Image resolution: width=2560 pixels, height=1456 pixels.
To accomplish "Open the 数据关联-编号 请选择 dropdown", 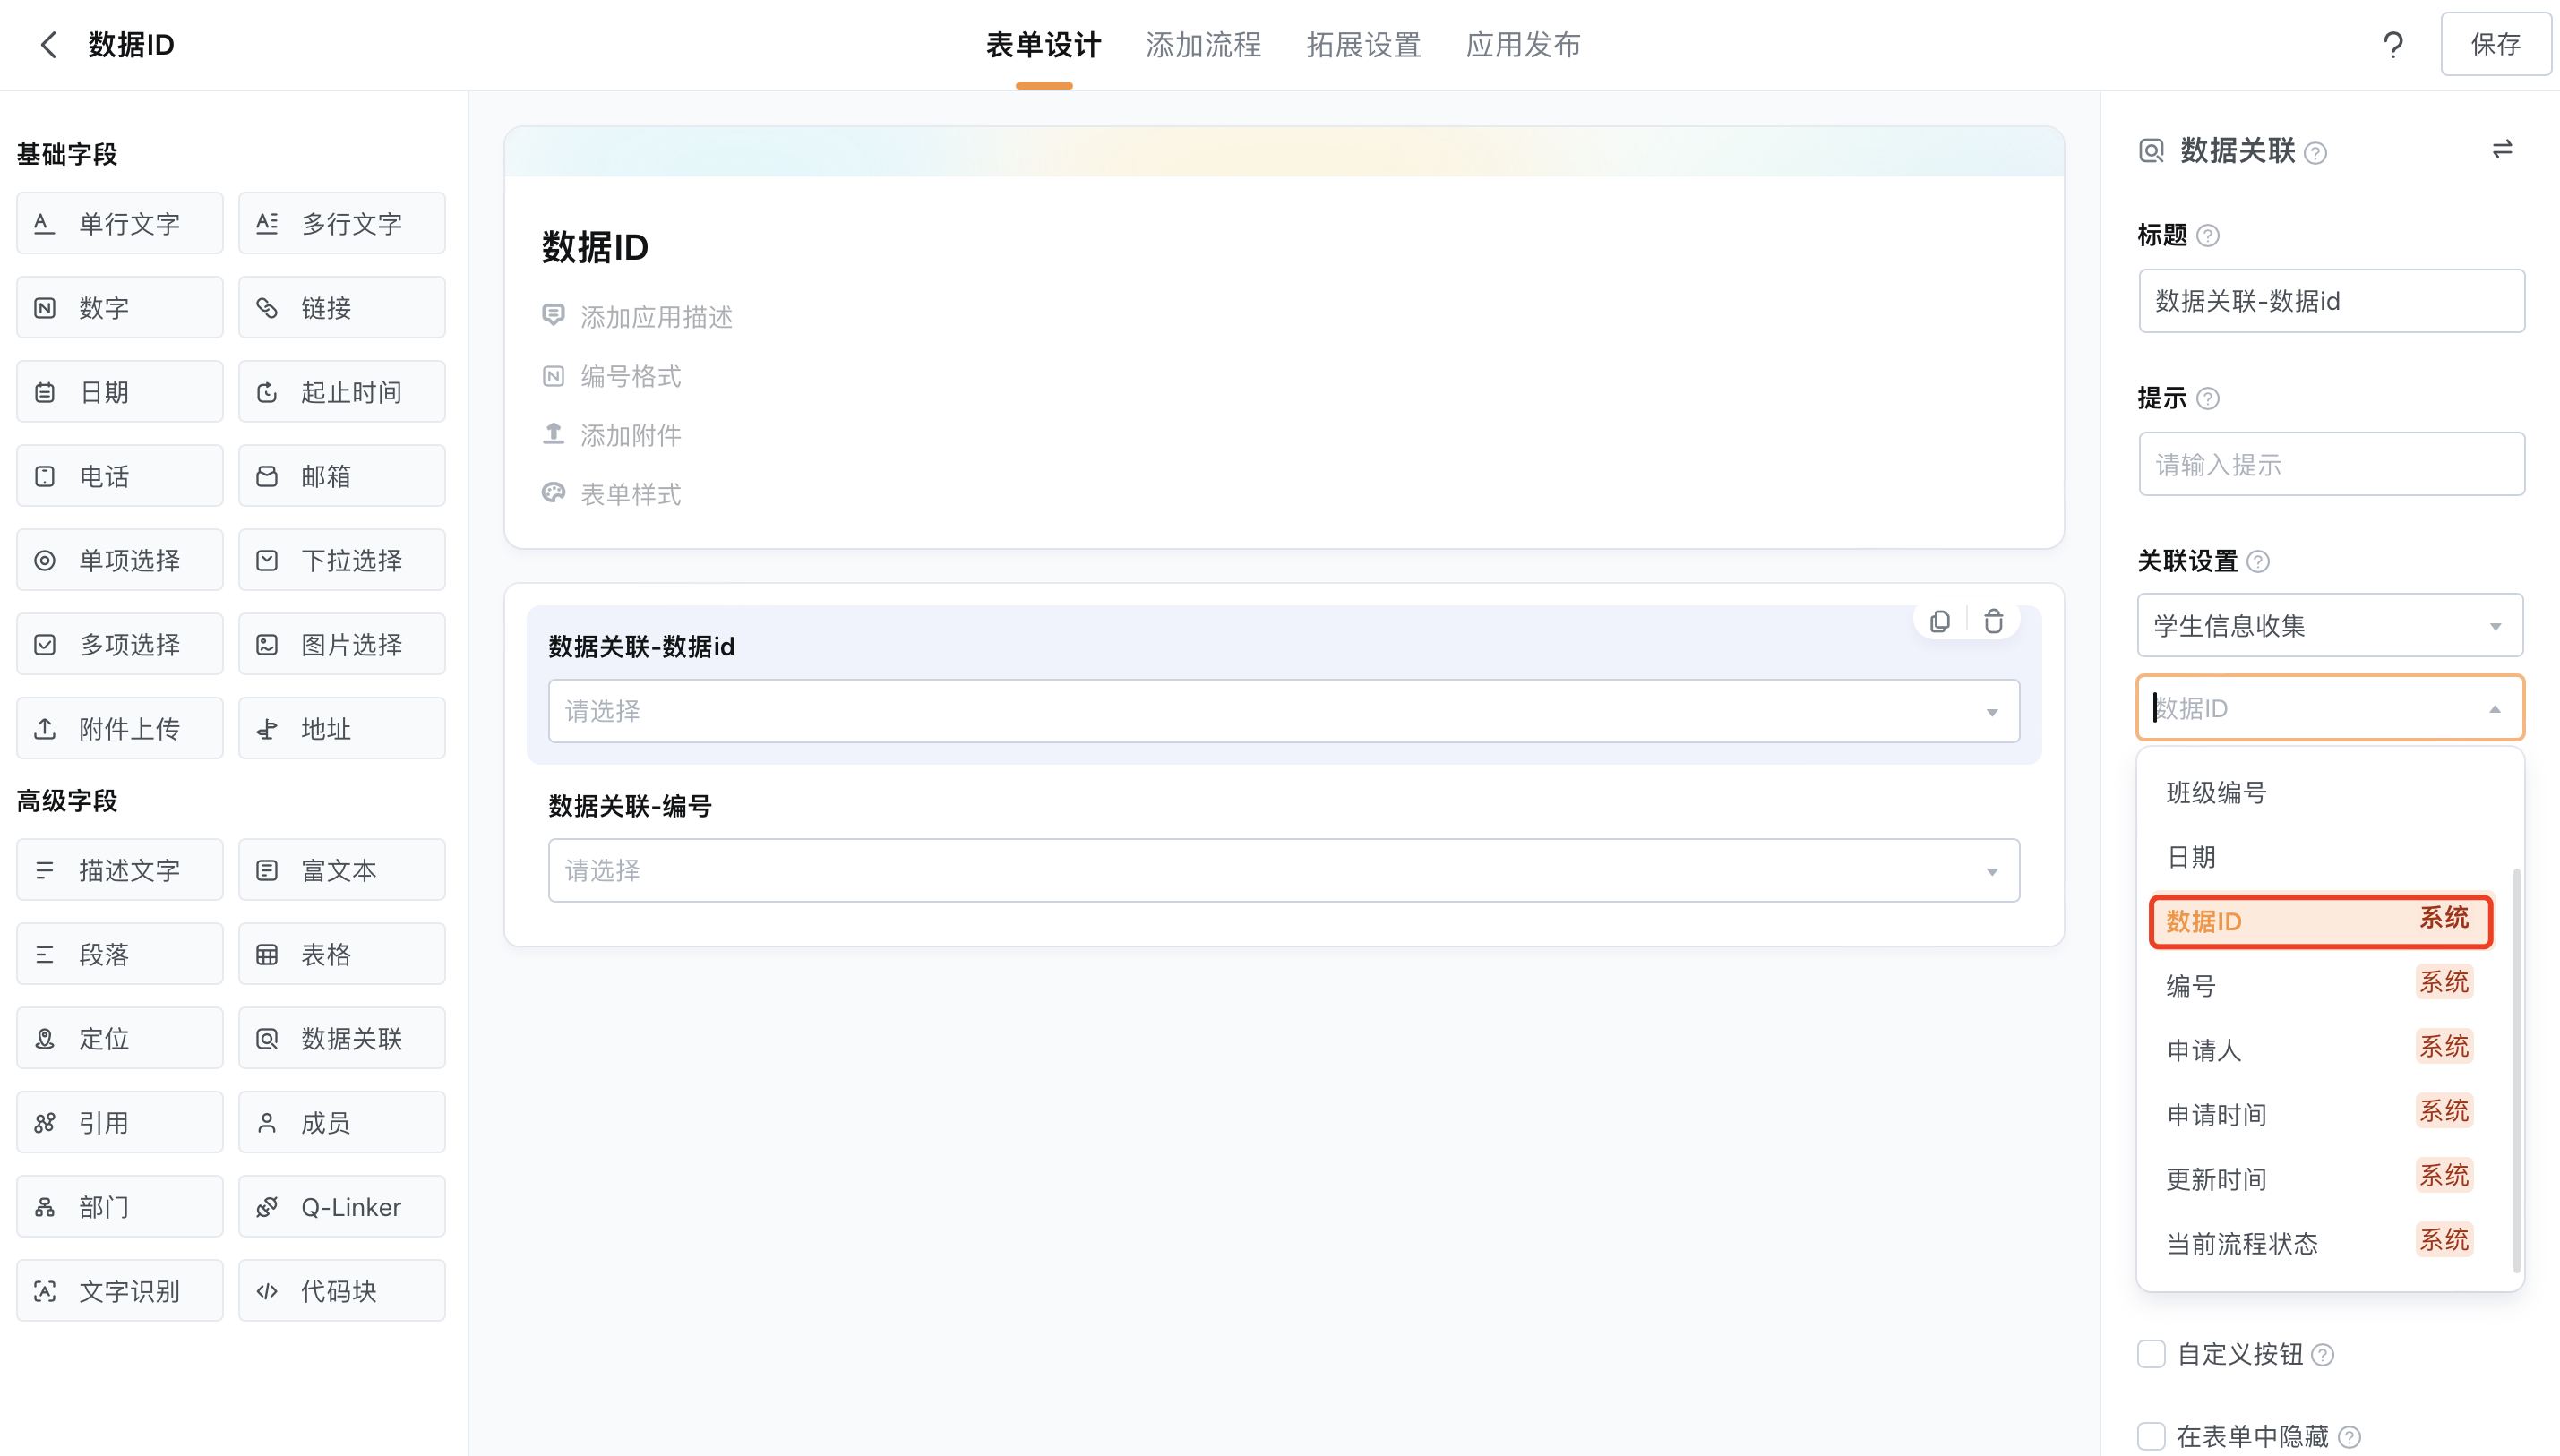I will pyautogui.click(x=1283, y=870).
